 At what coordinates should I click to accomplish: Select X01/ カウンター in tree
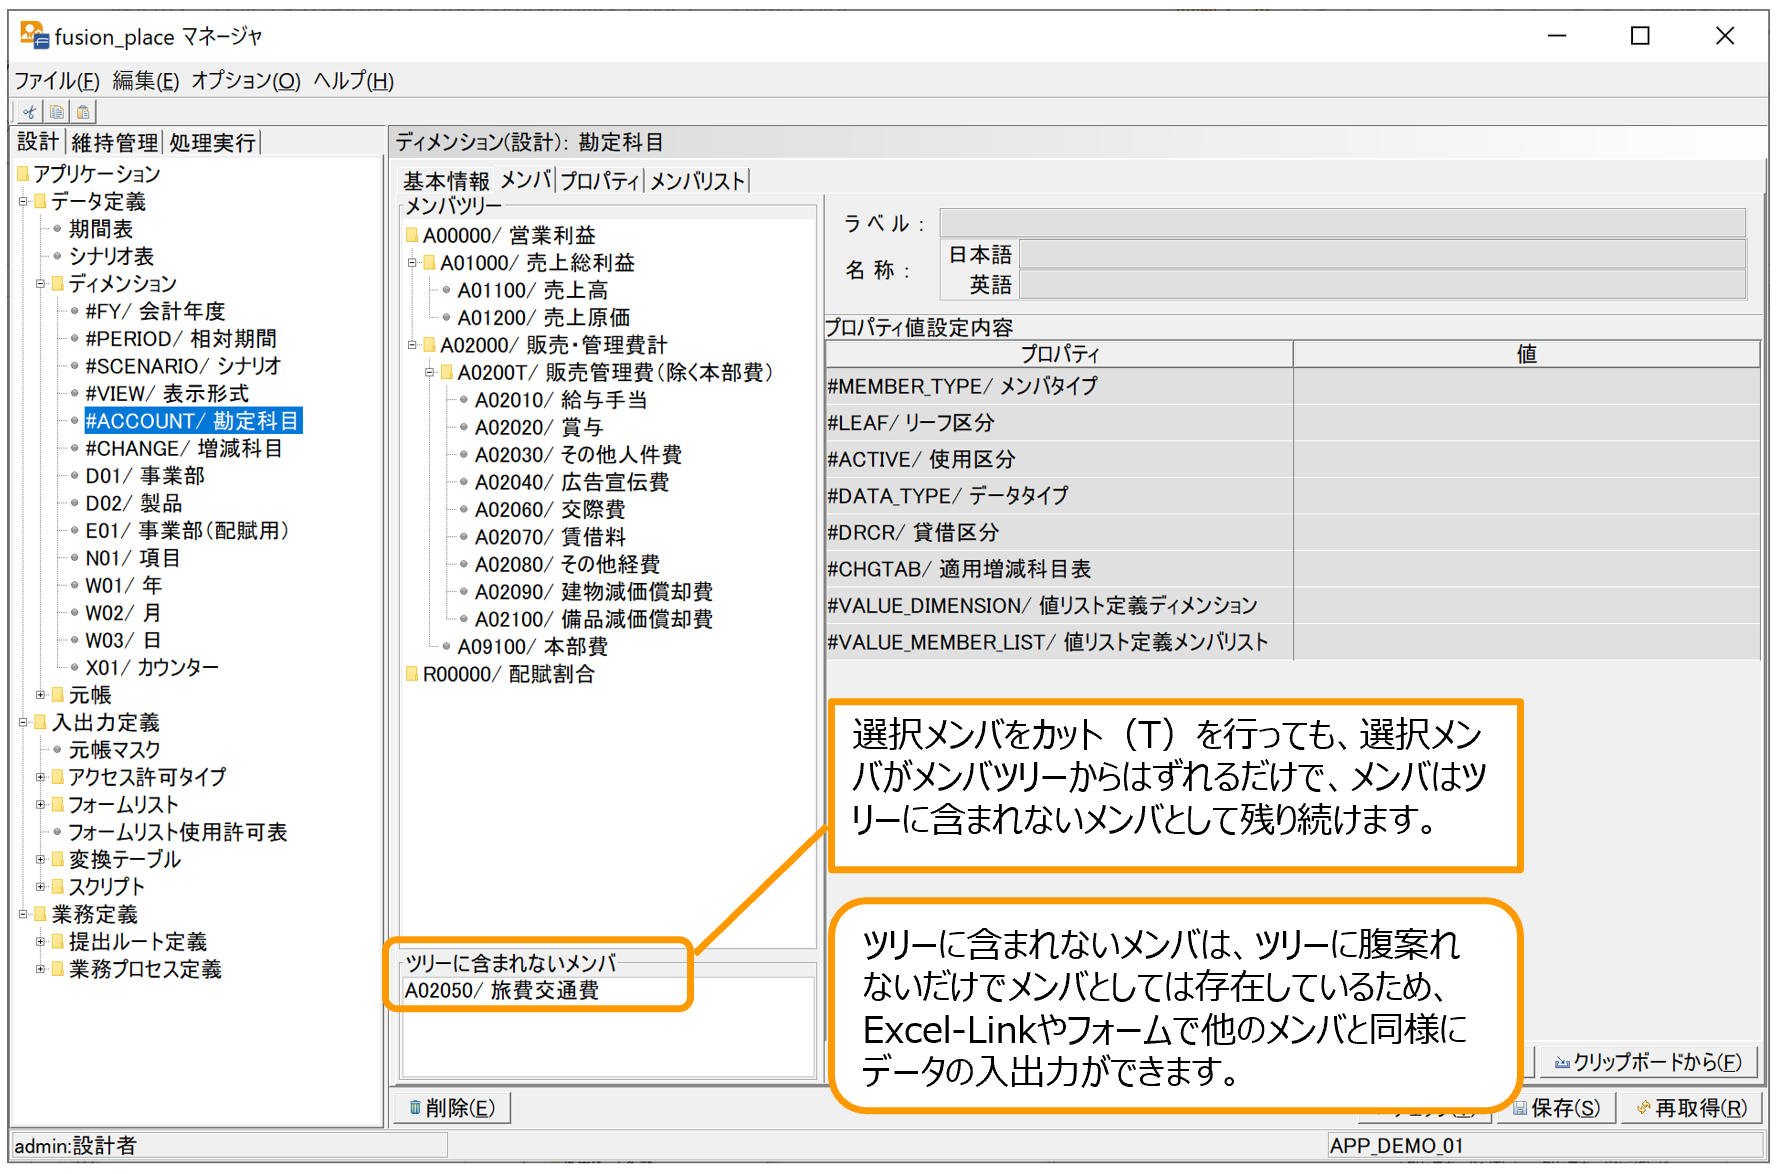152,667
